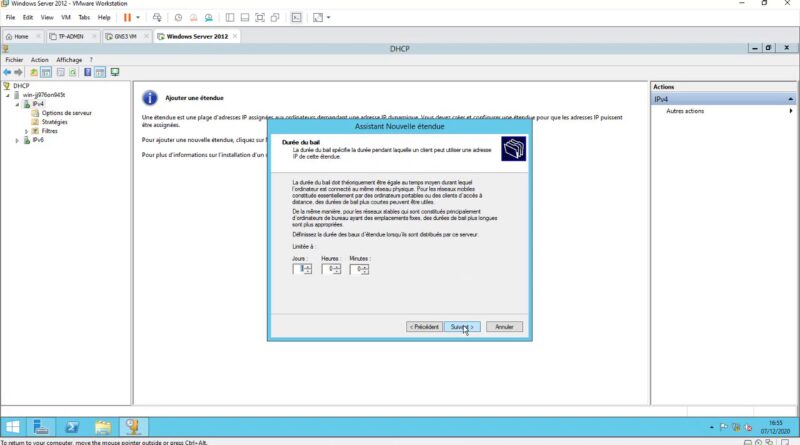The image size is (800, 445).
Task: Click the refresh icon in DHCP toolbar
Action: pos(72,72)
